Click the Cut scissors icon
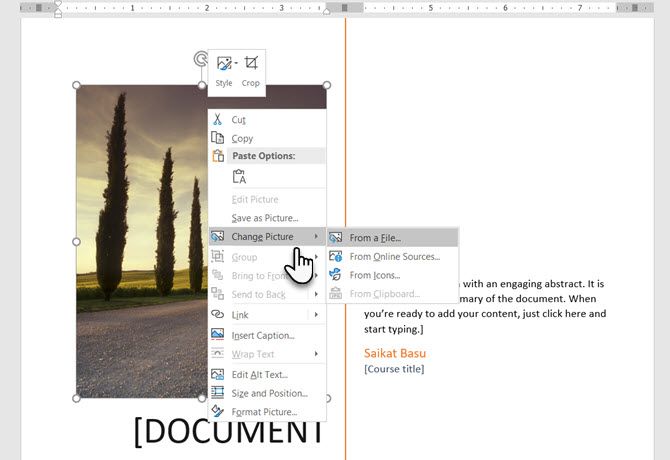The width and height of the screenshot is (670, 460). click(x=217, y=120)
